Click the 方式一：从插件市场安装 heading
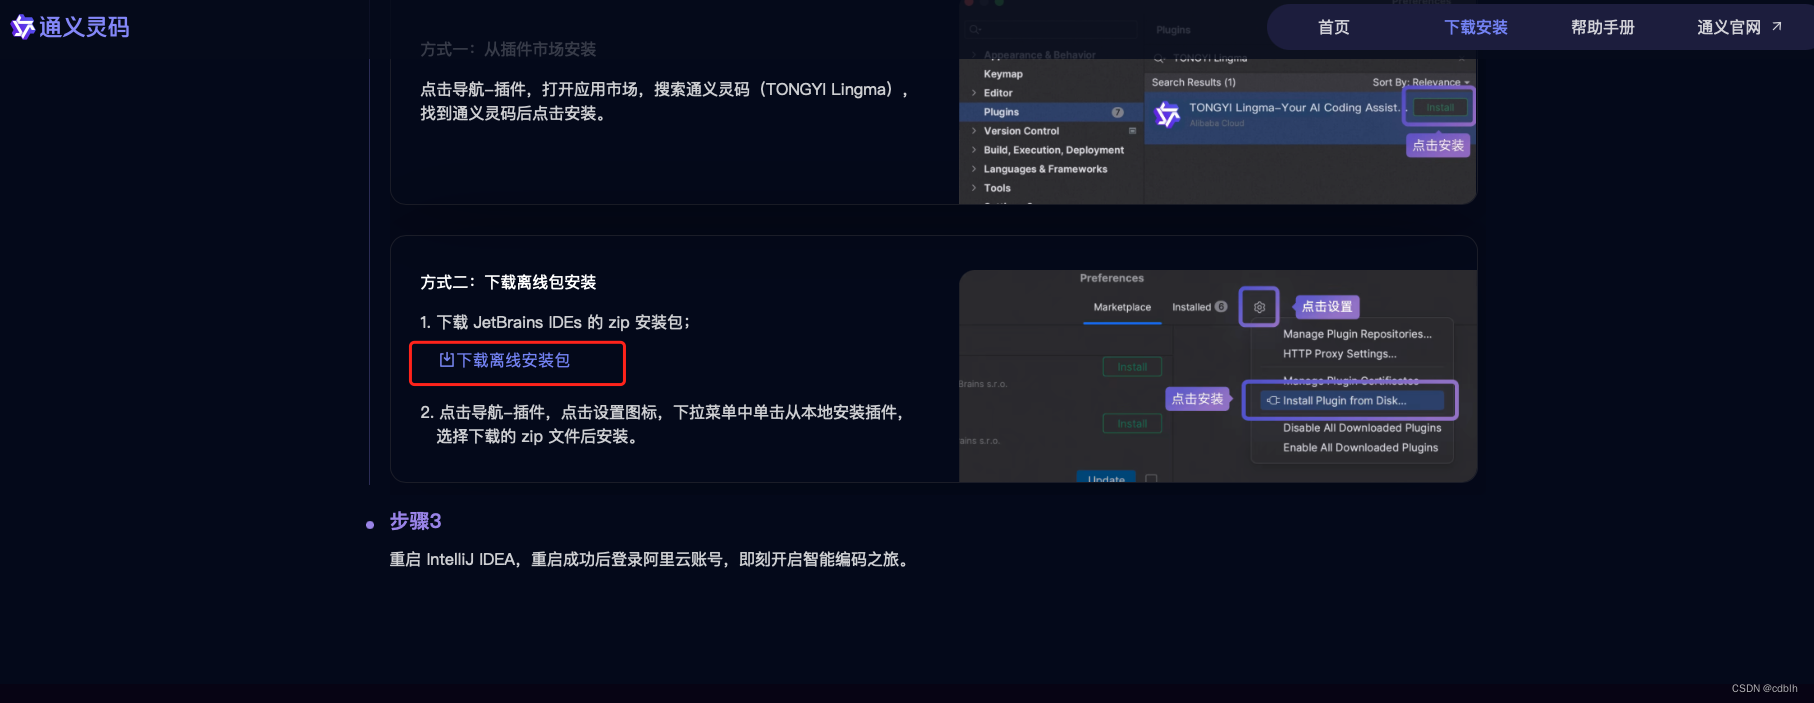The width and height of the screenshot is (1814, 703). (508, 49)
